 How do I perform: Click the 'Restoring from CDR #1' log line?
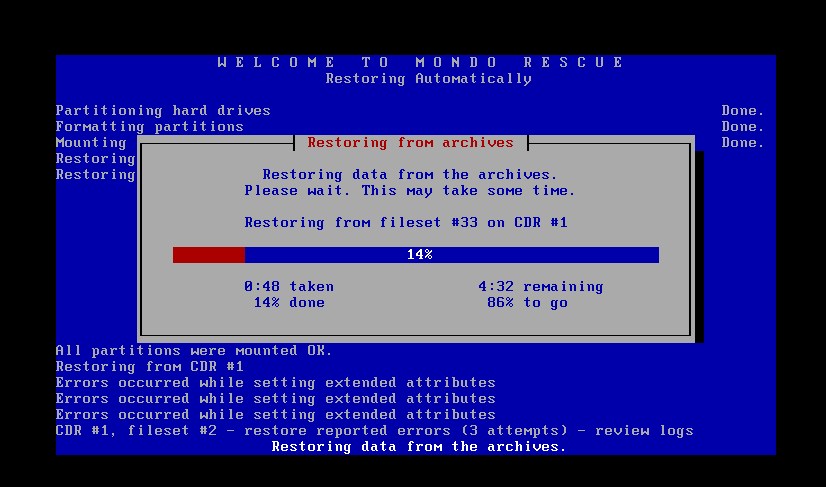coord(150,366)
